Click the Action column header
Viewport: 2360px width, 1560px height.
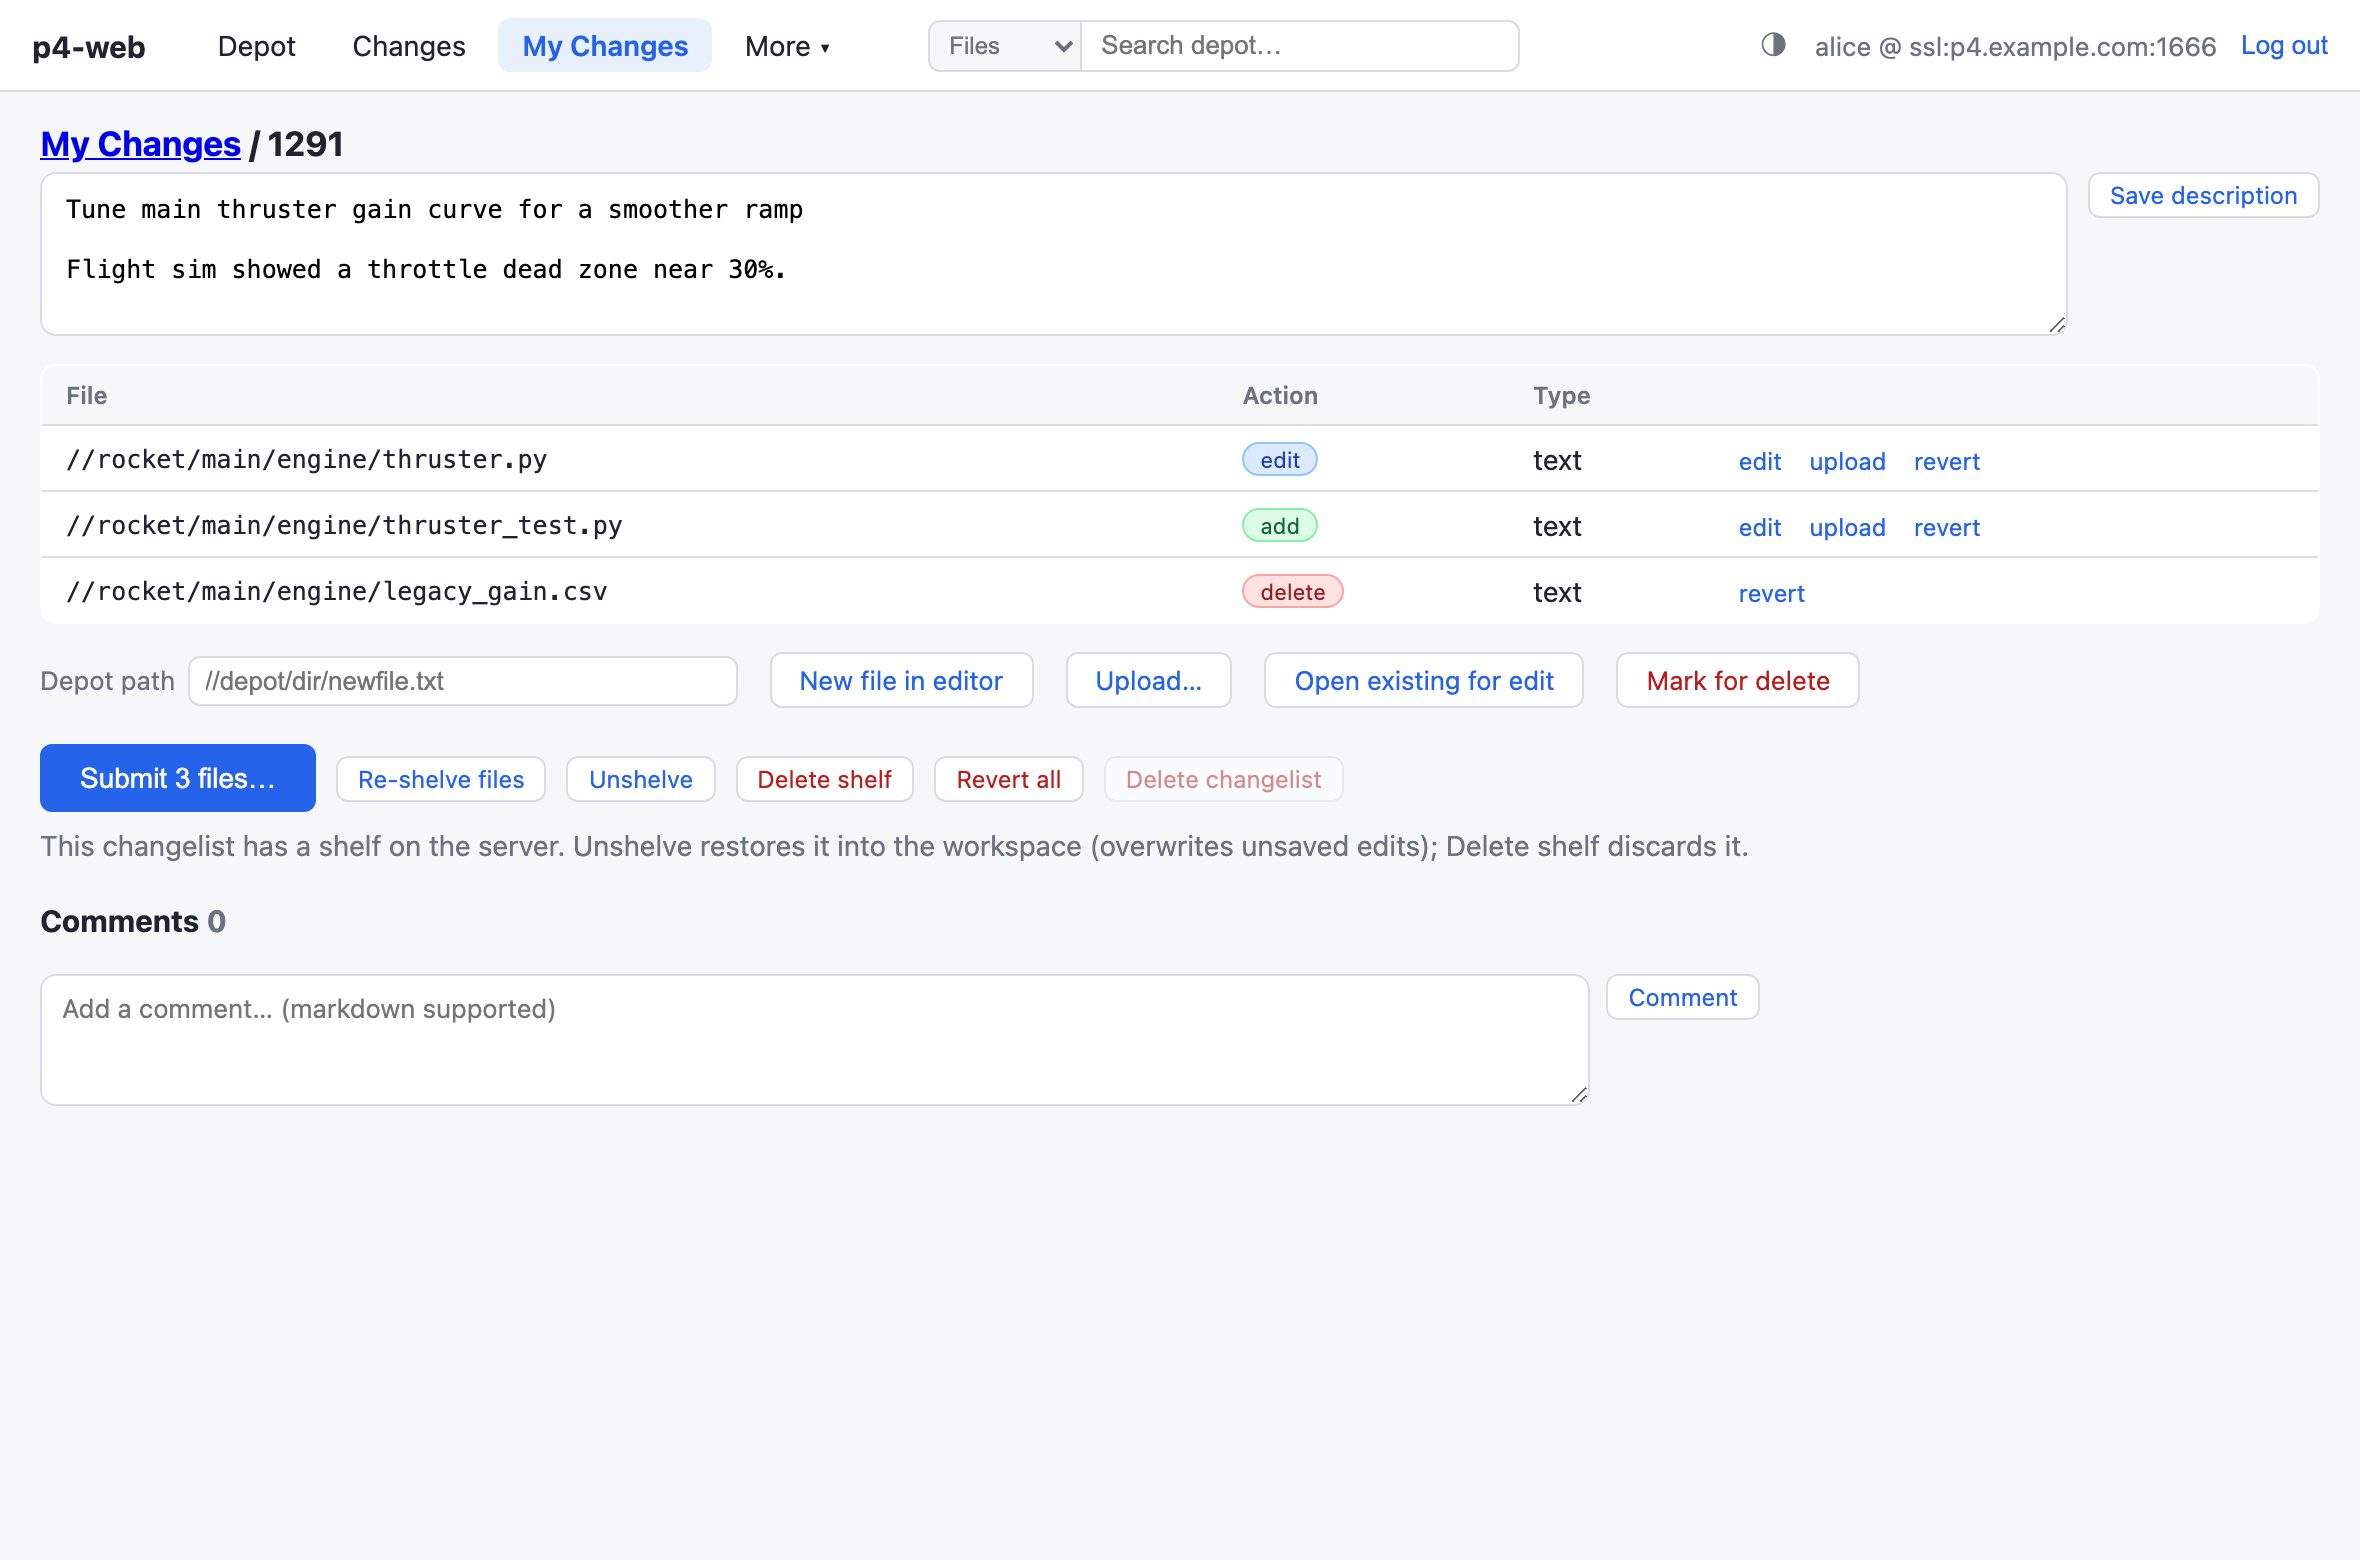pos(1280,396)
